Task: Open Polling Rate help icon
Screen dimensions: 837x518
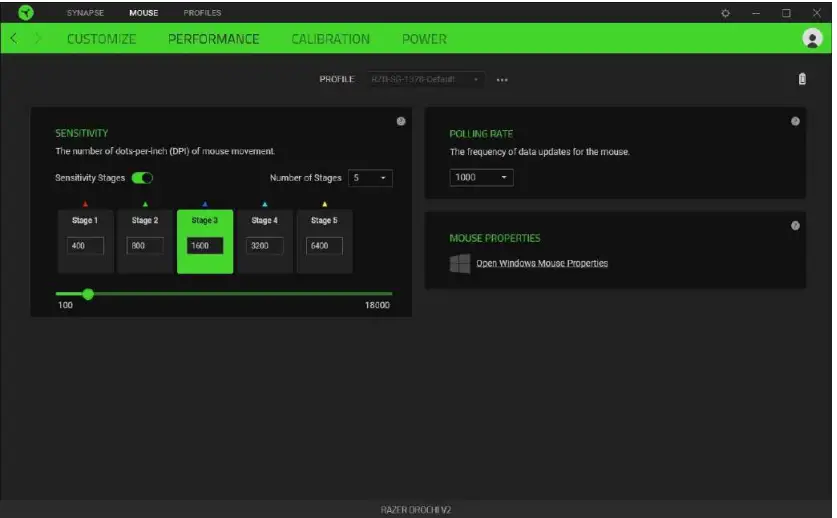Action: click(x=795, y=121)
